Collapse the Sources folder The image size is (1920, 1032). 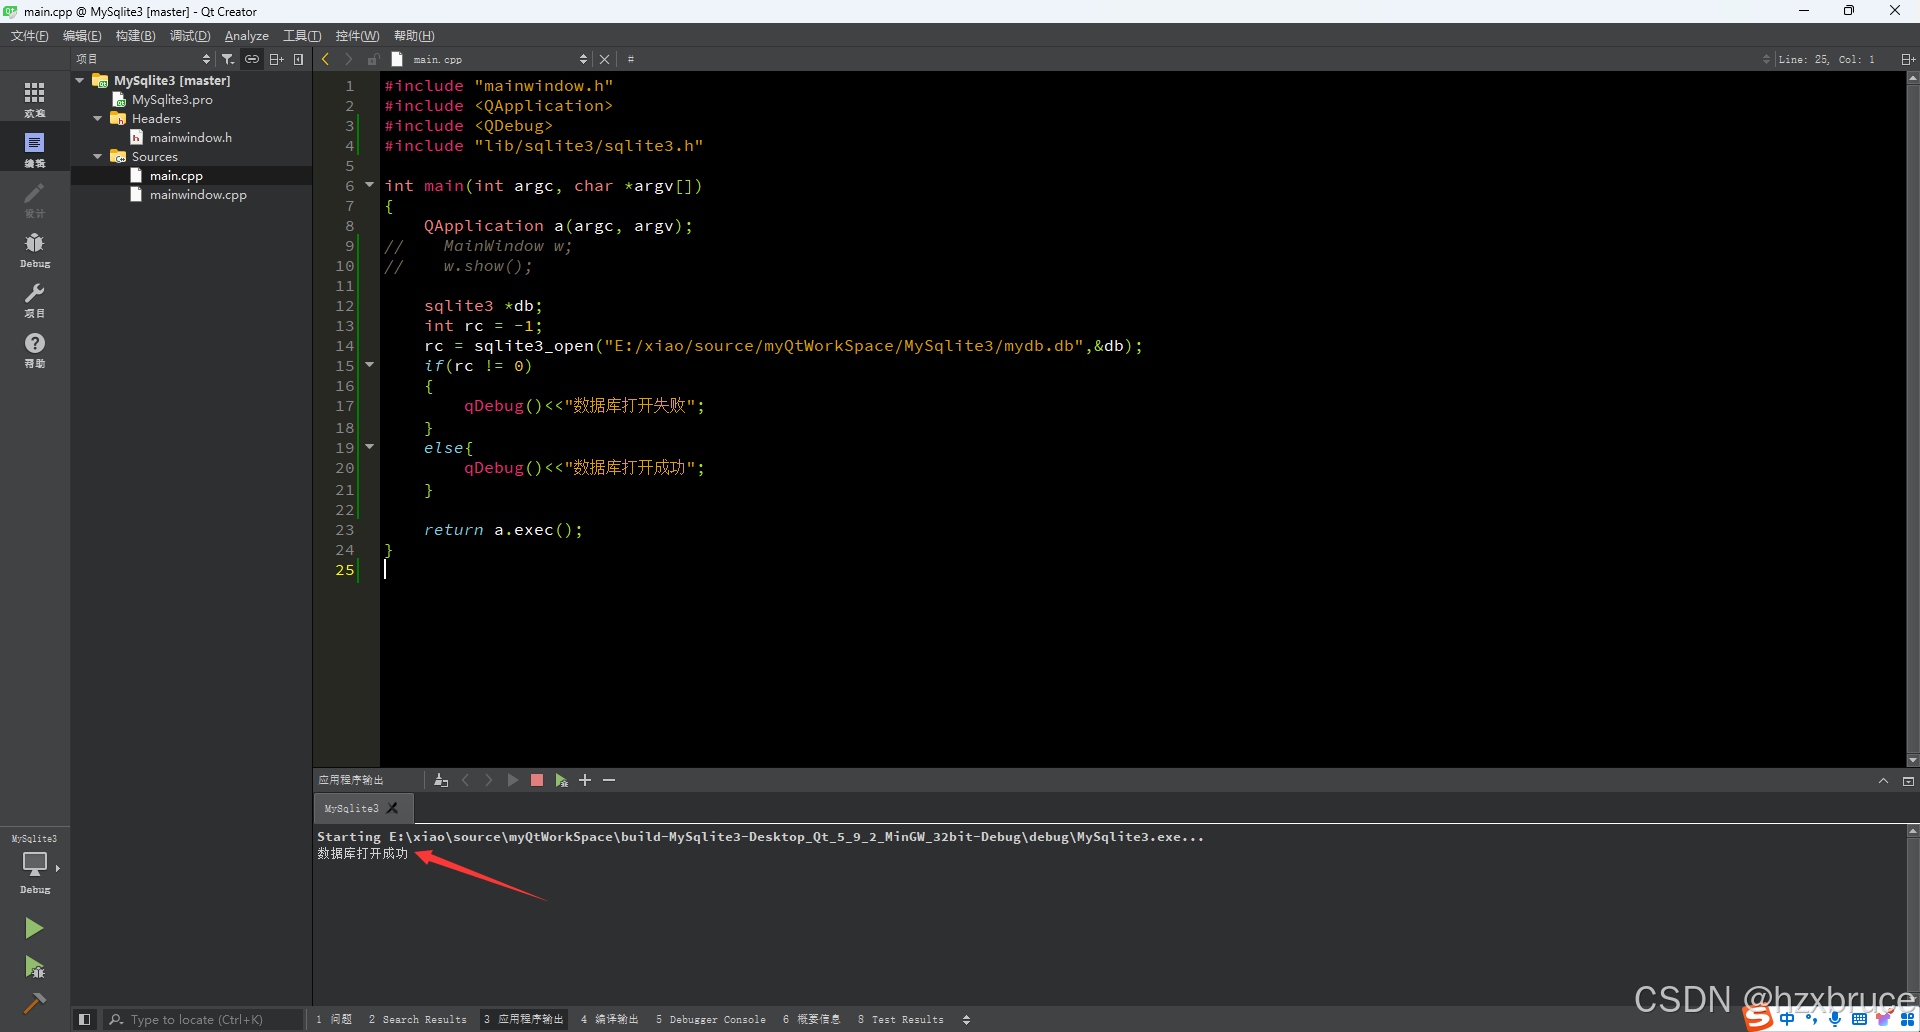pyautogui.click(x=97, y=156)
